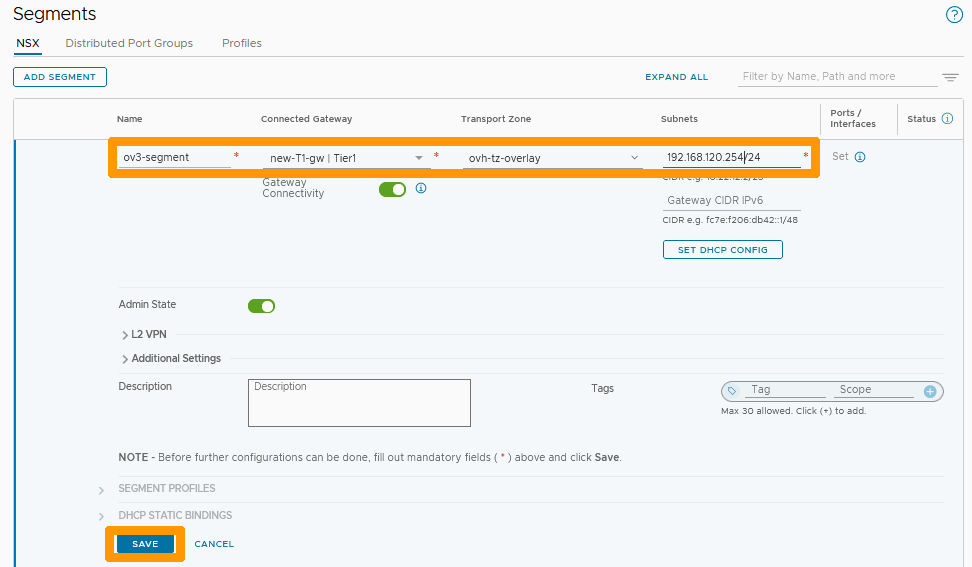This screenshot has width=972, height=567.
Task: Open the Profiles tab
Action: click(242, 43)
